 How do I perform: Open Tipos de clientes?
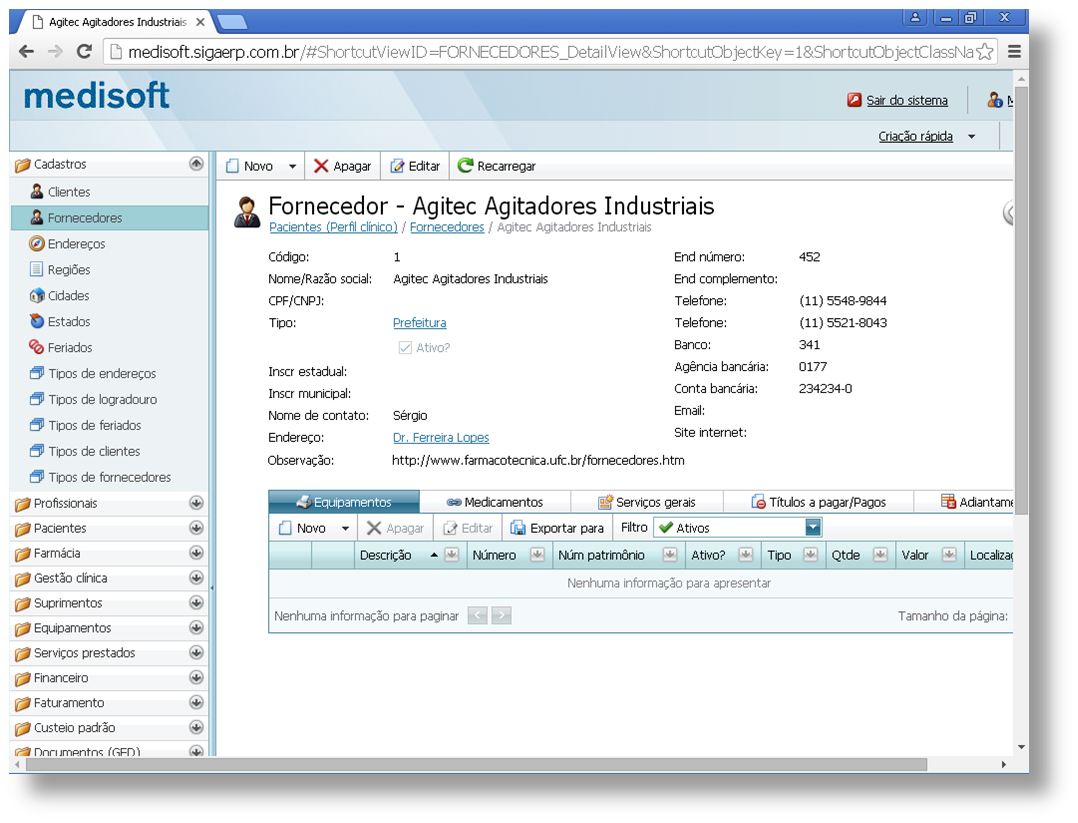pyautogui.click(x=85, y=451)
